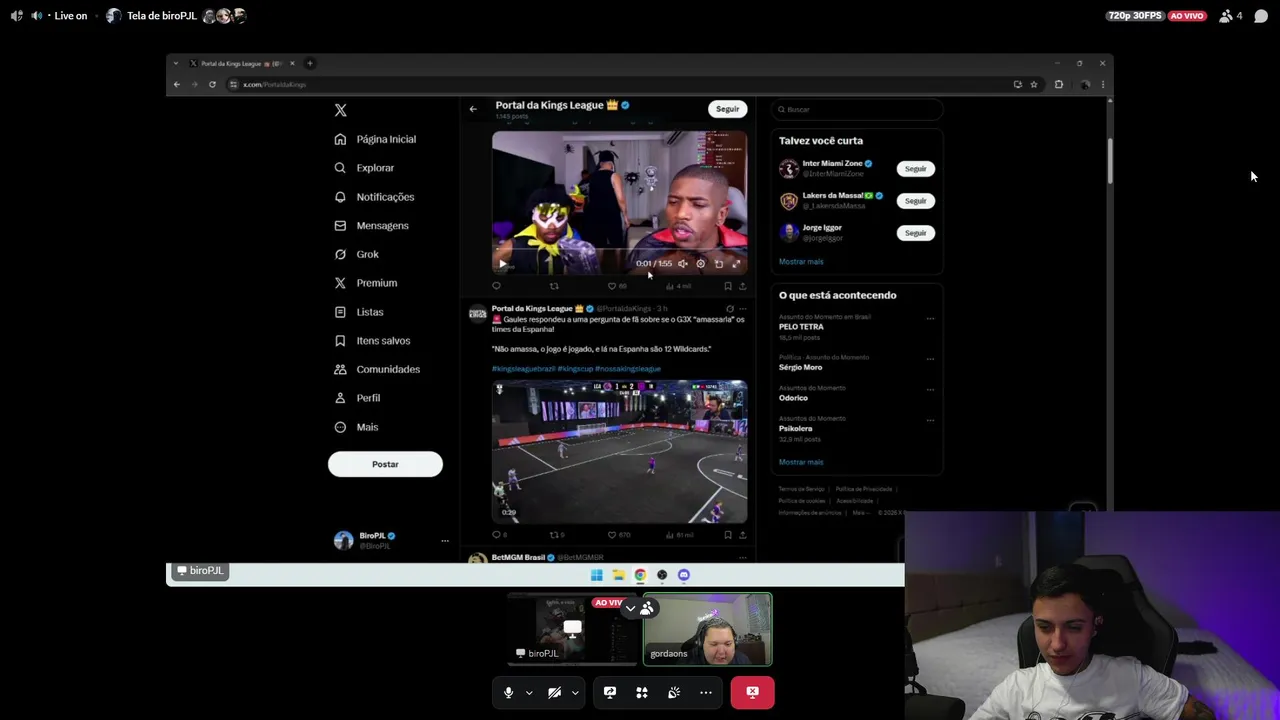Open the Chrome extensions puzzle icon
1280x720 pixels.
point(1059,84)
